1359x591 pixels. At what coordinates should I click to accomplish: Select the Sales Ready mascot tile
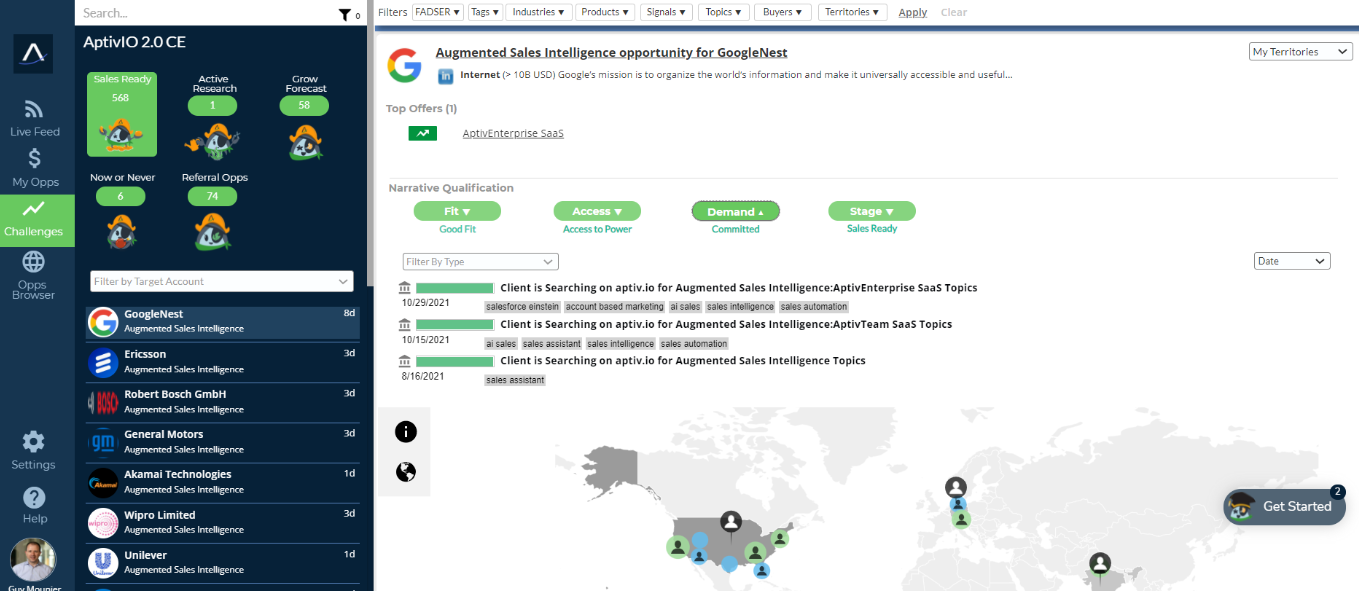pos(122,114)
